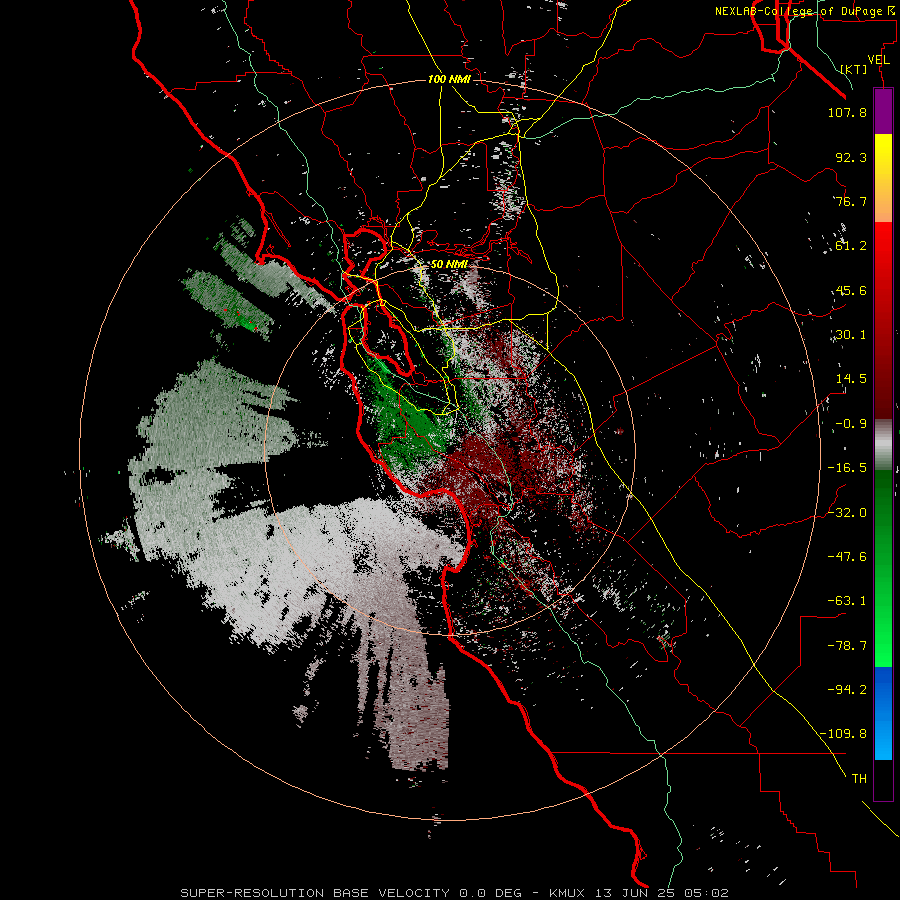
Task: Select the -78.7 velocity scale value
Action: 847,646
